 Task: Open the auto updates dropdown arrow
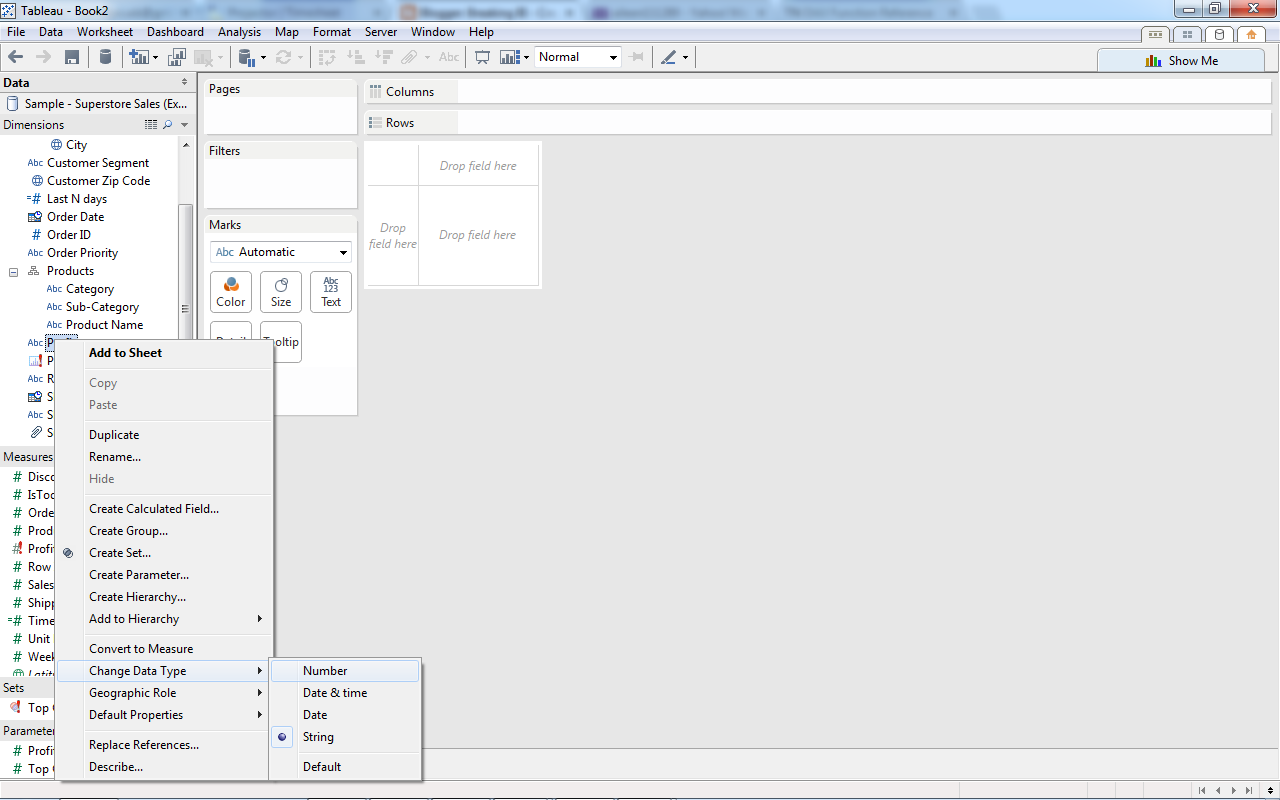click(x=263, y=57)
